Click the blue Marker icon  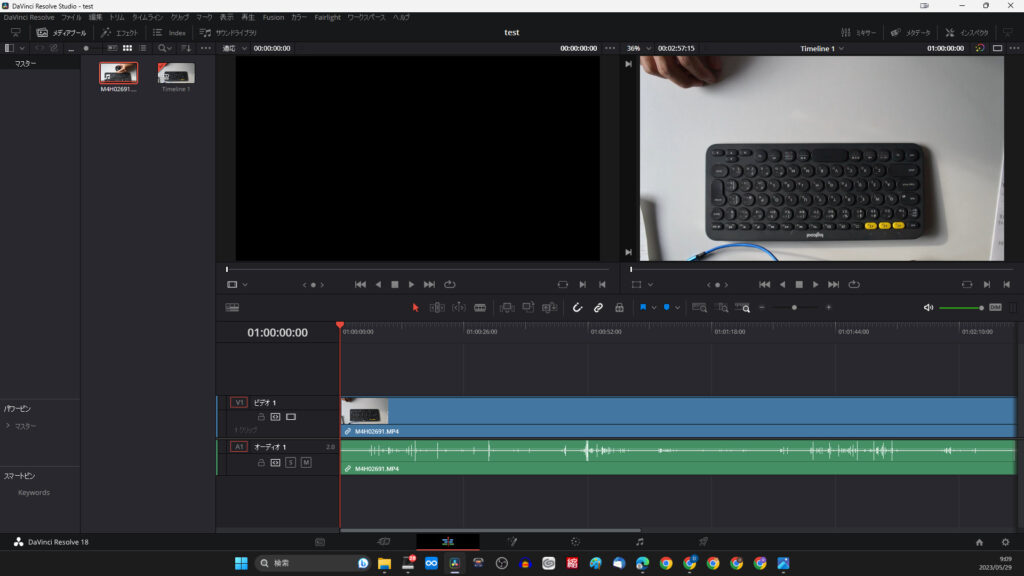click(666, 308)
